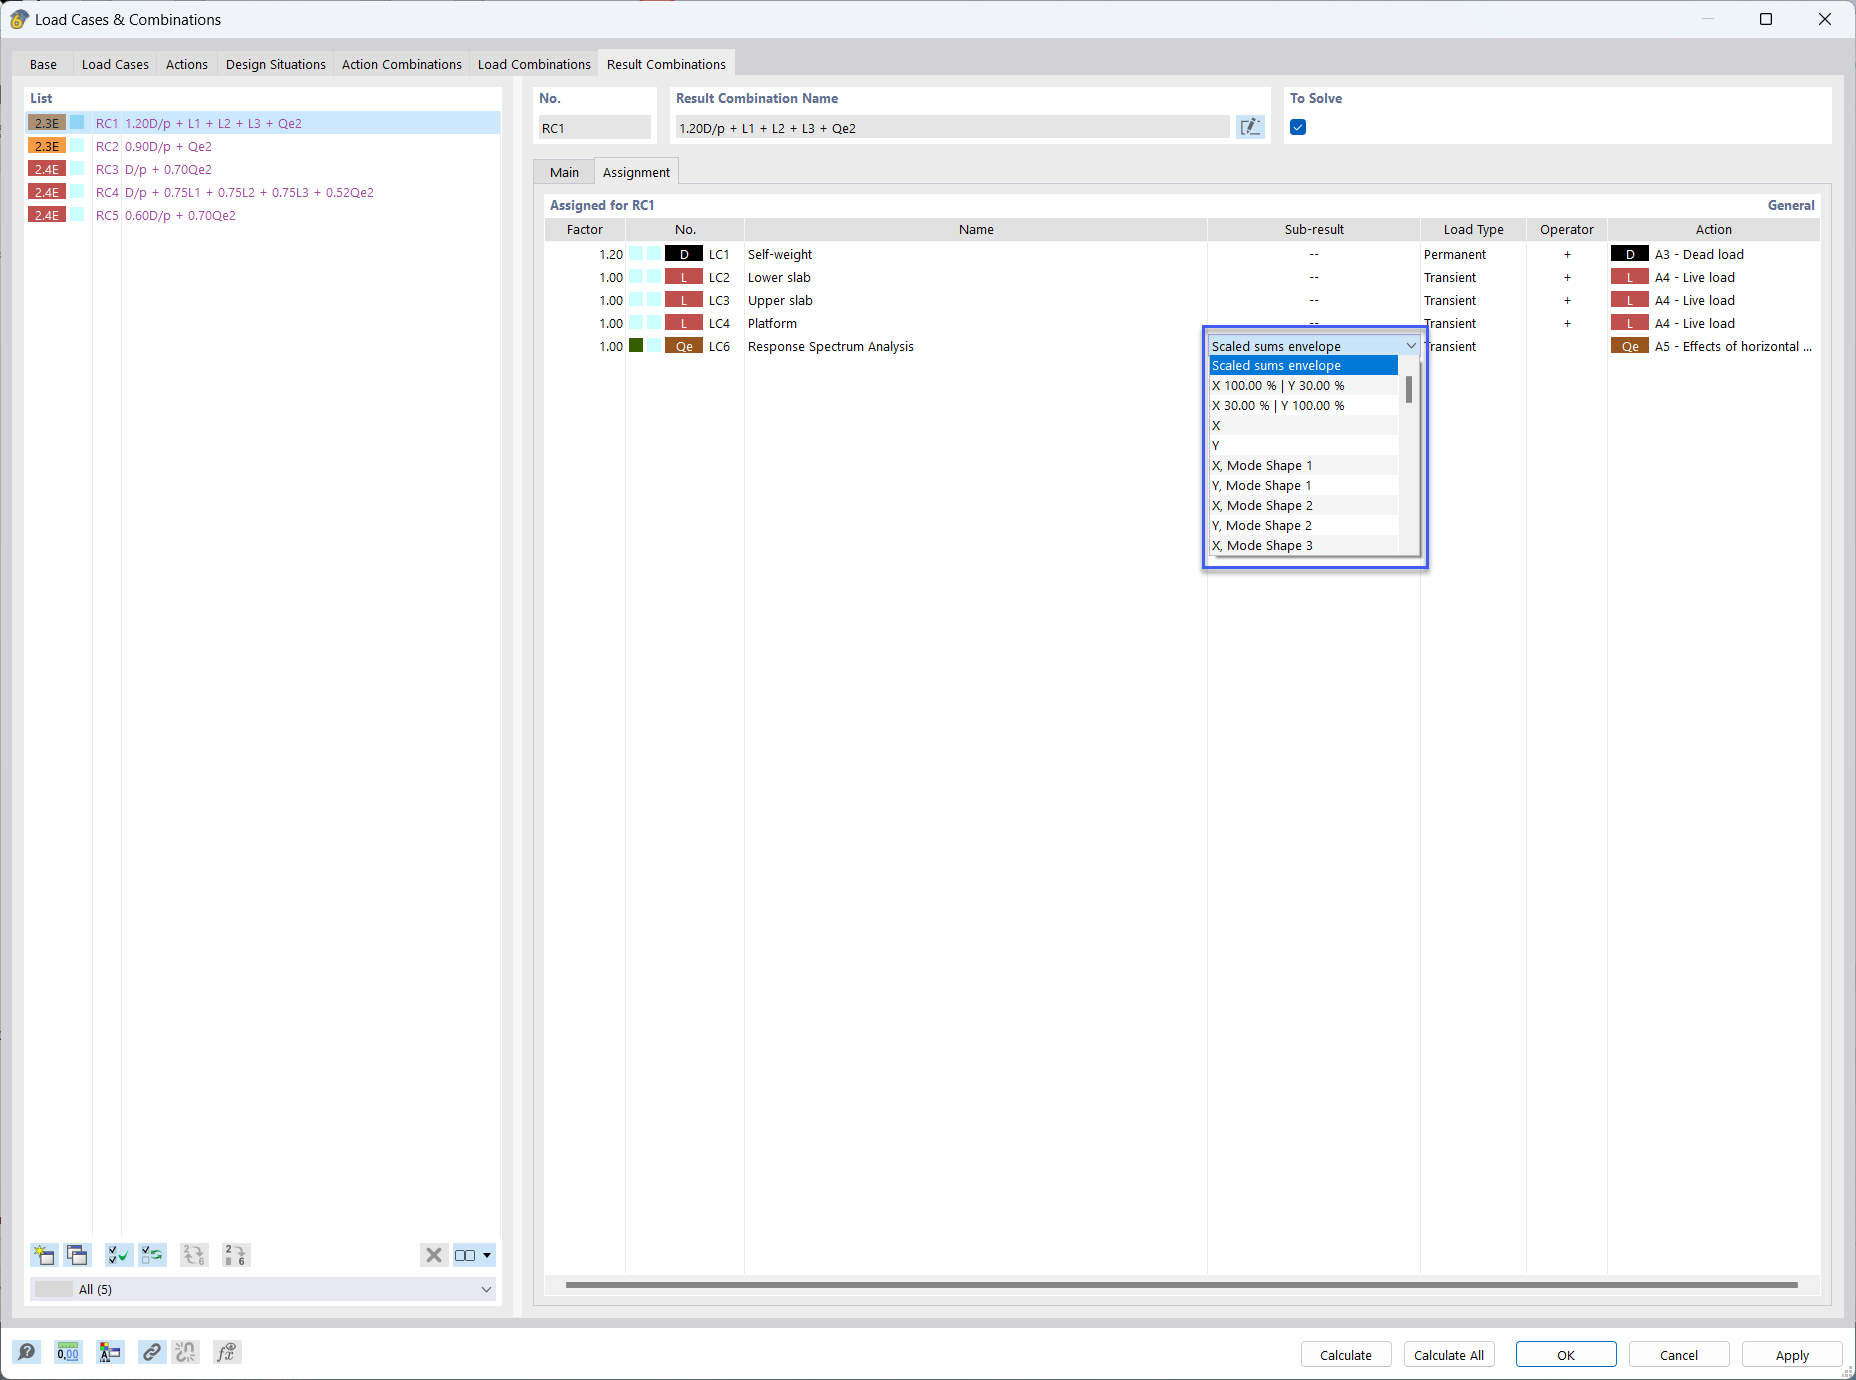Delete RC1 using the X icon
This screenshot has height=1380, width=1856.
(433, 1255)
